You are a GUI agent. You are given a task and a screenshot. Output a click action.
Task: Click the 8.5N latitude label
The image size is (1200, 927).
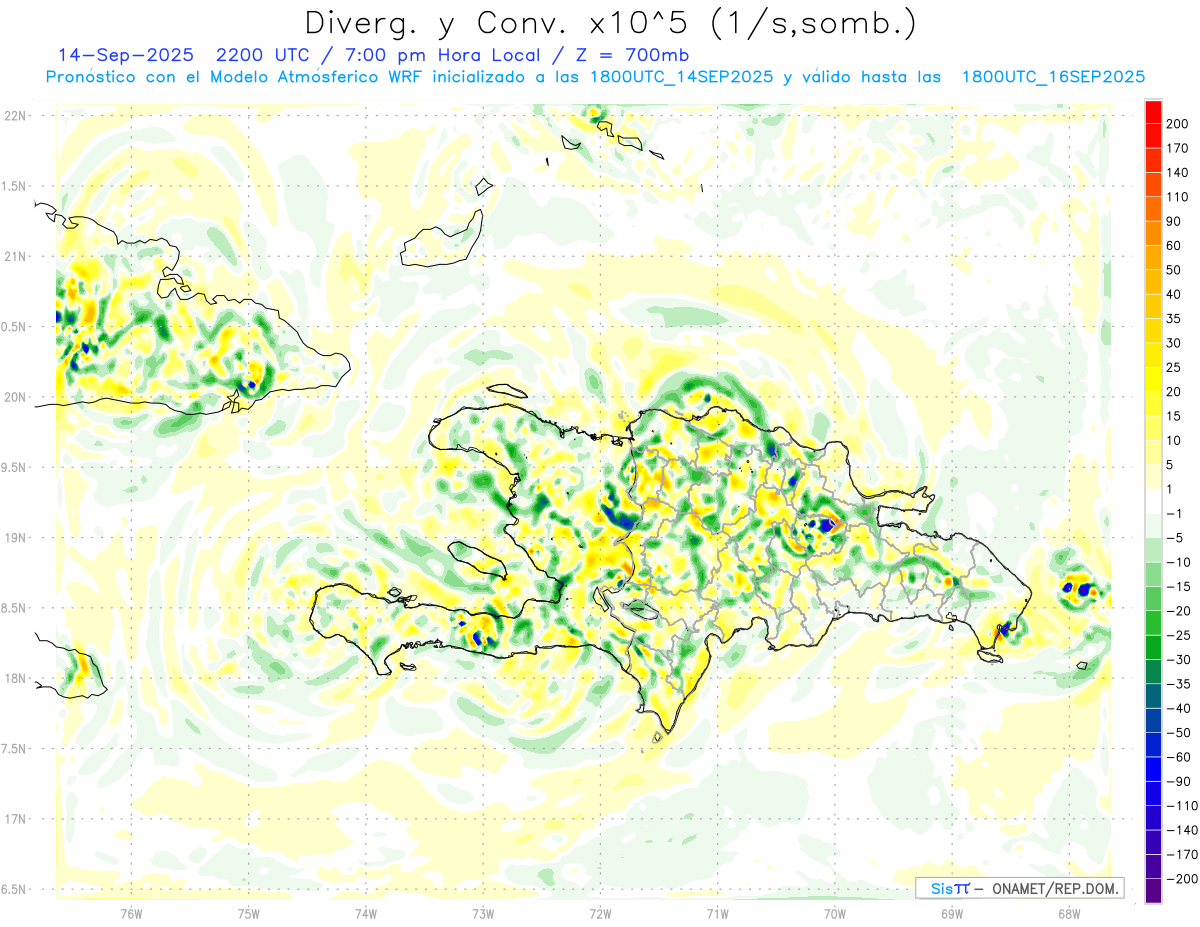coord(15,608)
